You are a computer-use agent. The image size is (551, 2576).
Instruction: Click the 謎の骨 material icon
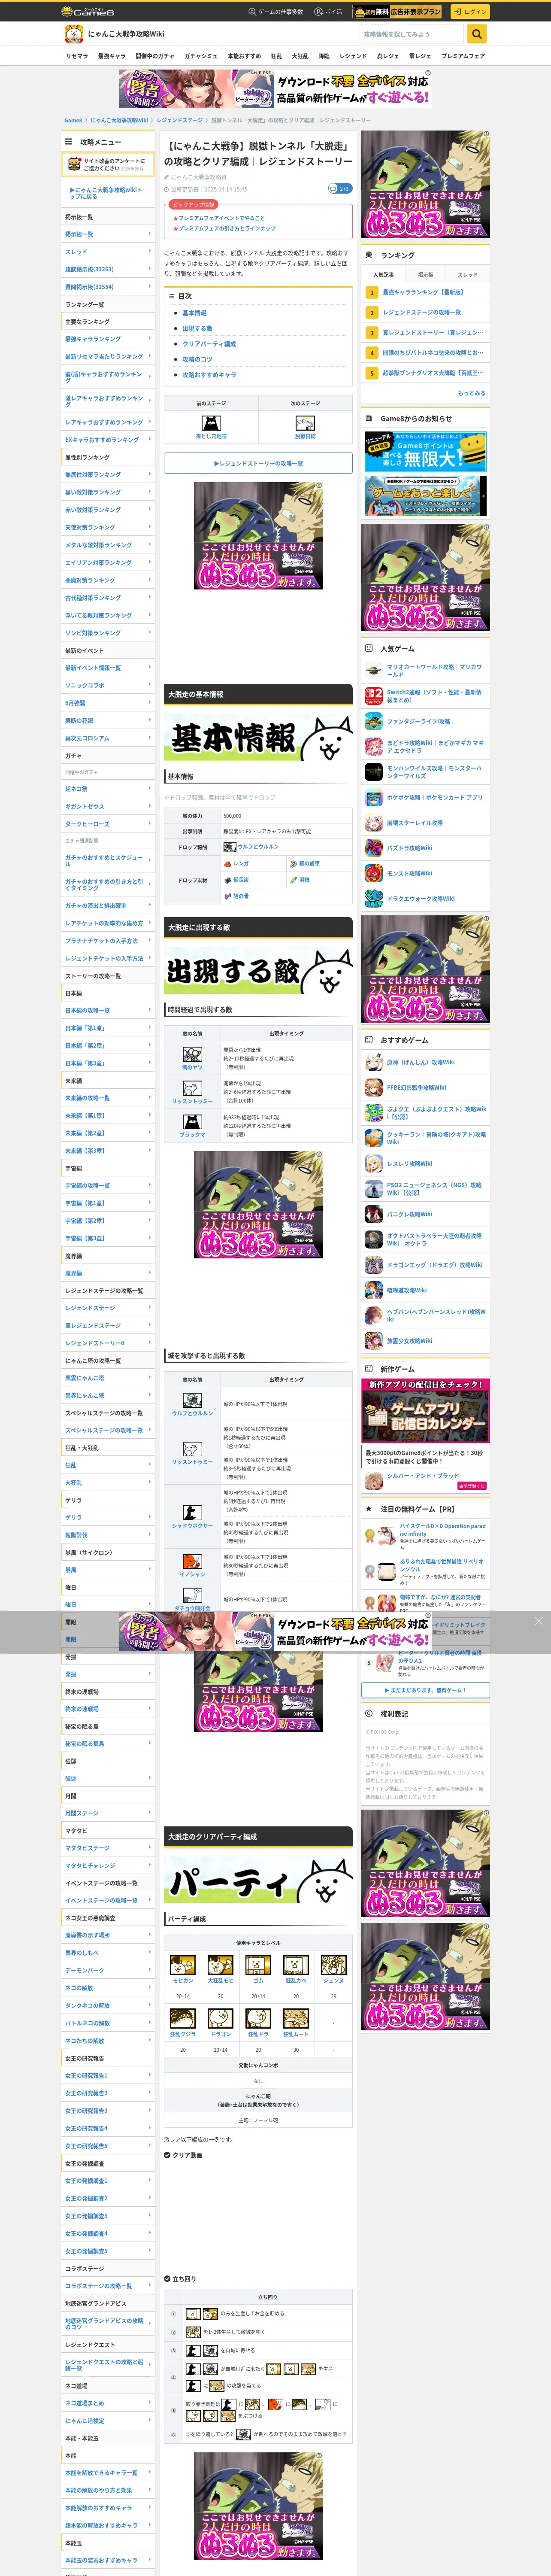coord(228,896)
